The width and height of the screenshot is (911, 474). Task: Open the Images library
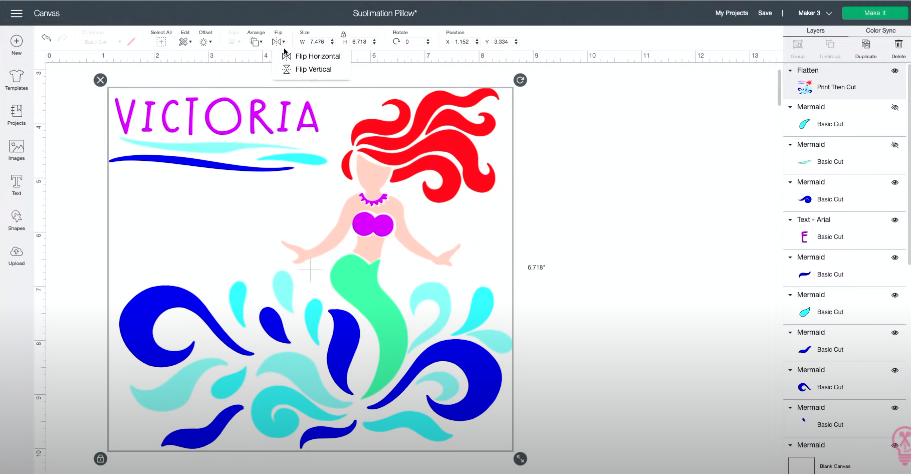(16, 150)
